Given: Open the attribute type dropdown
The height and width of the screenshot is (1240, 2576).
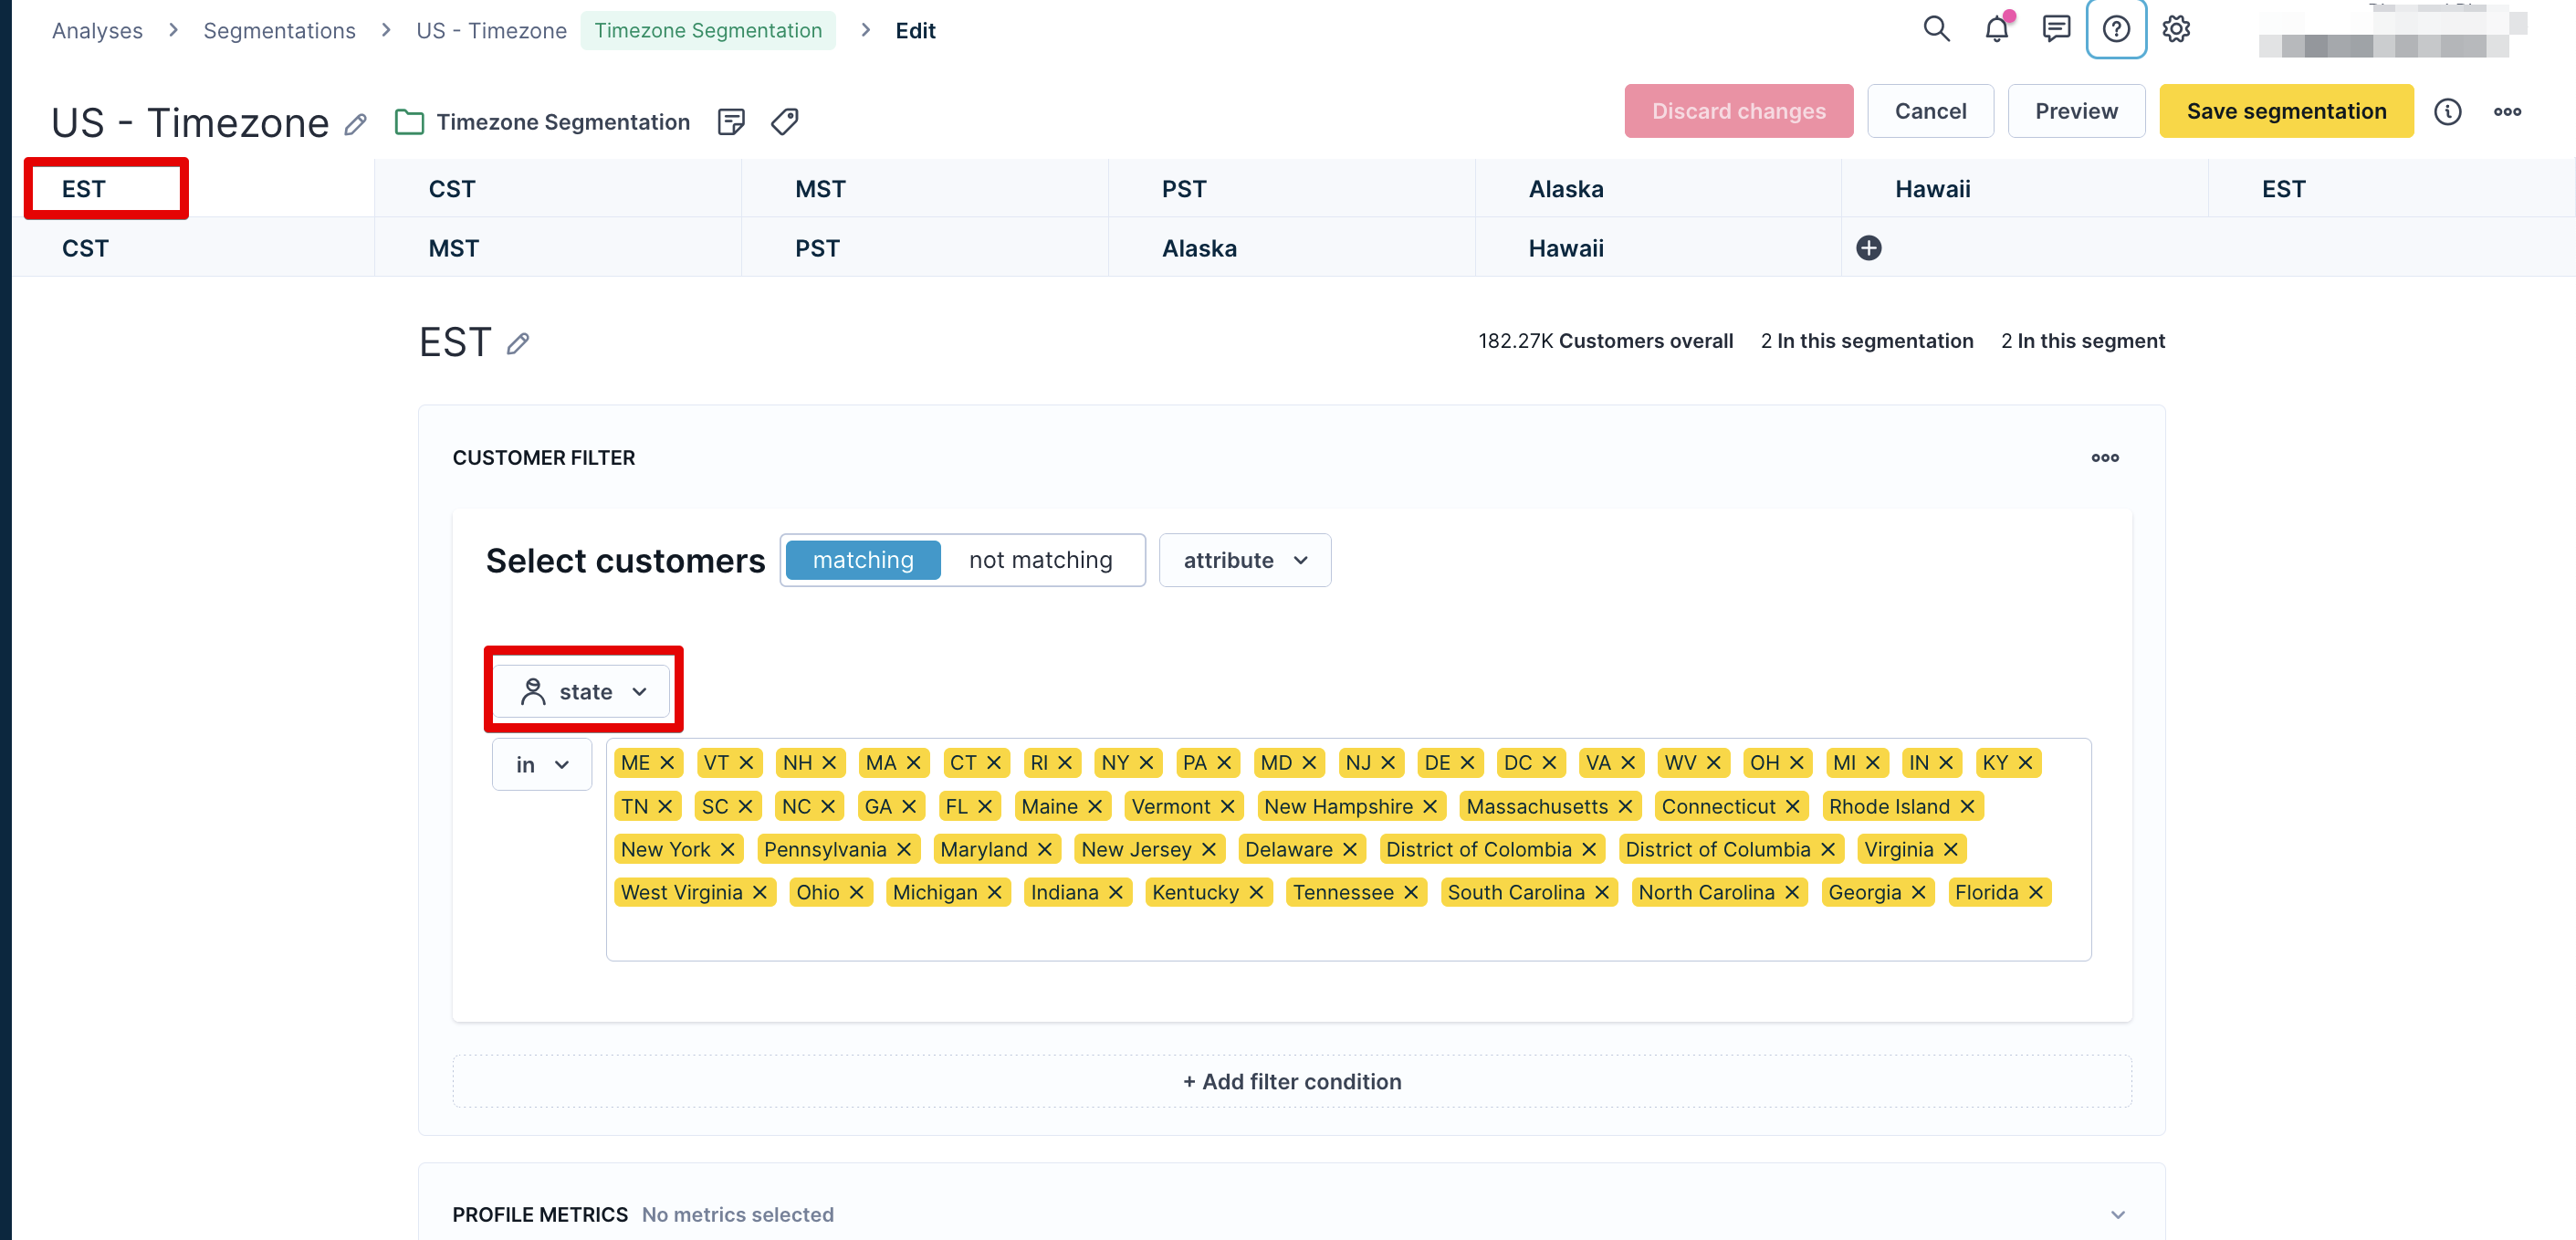Looking at the screenshot, I should pos(1244,560).
